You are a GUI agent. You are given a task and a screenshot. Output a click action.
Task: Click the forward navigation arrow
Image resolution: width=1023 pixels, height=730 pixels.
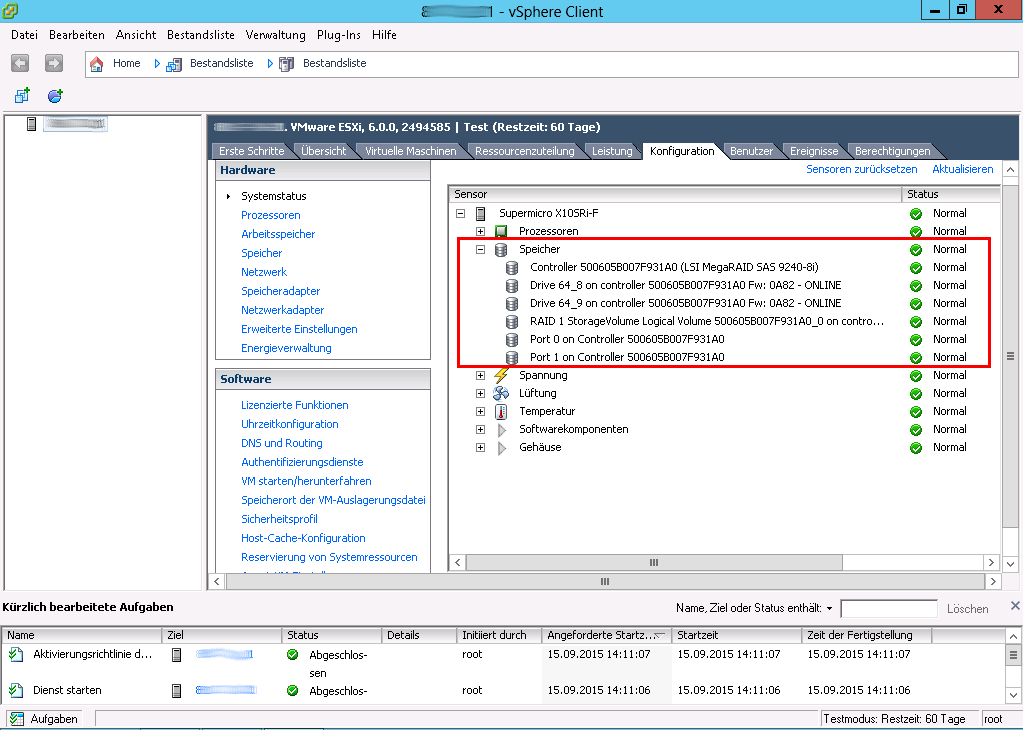click(x=53, y=63)
